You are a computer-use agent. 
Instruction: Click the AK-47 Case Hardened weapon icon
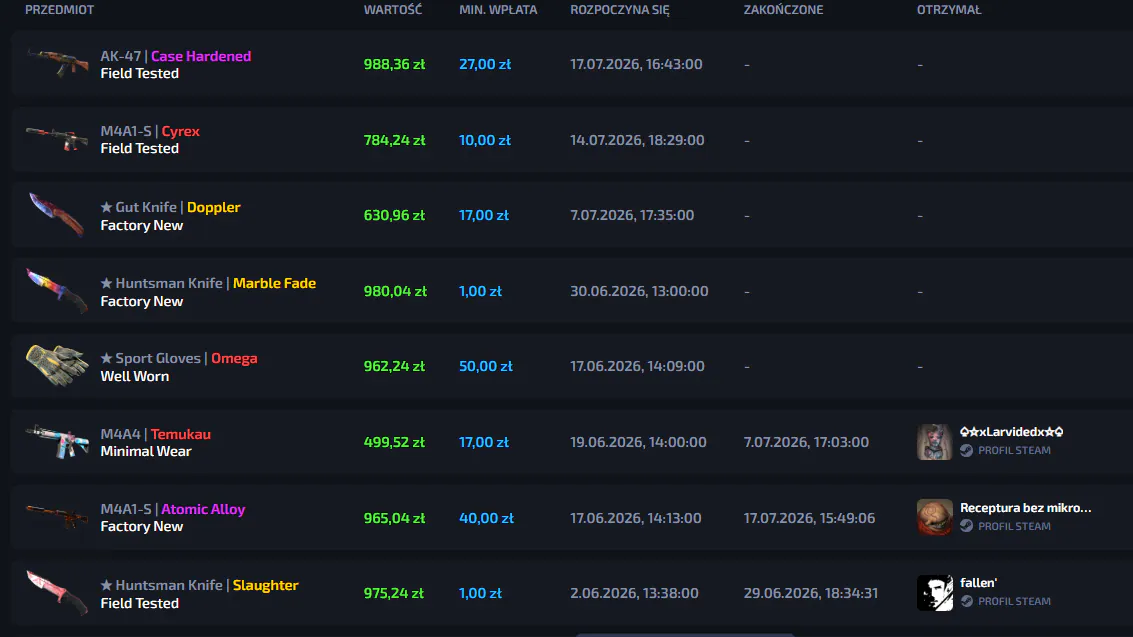tap(57, 63)
